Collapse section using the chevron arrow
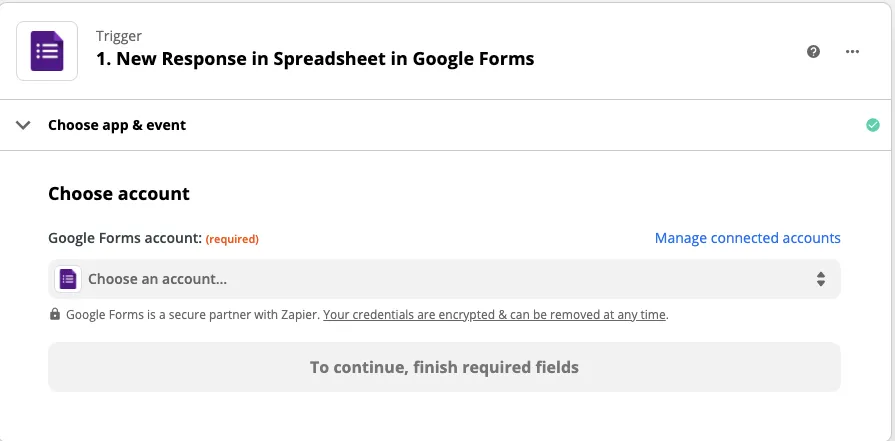Image resolution: width=895 pixels, height=441 pixels. (x=24, y=125)
